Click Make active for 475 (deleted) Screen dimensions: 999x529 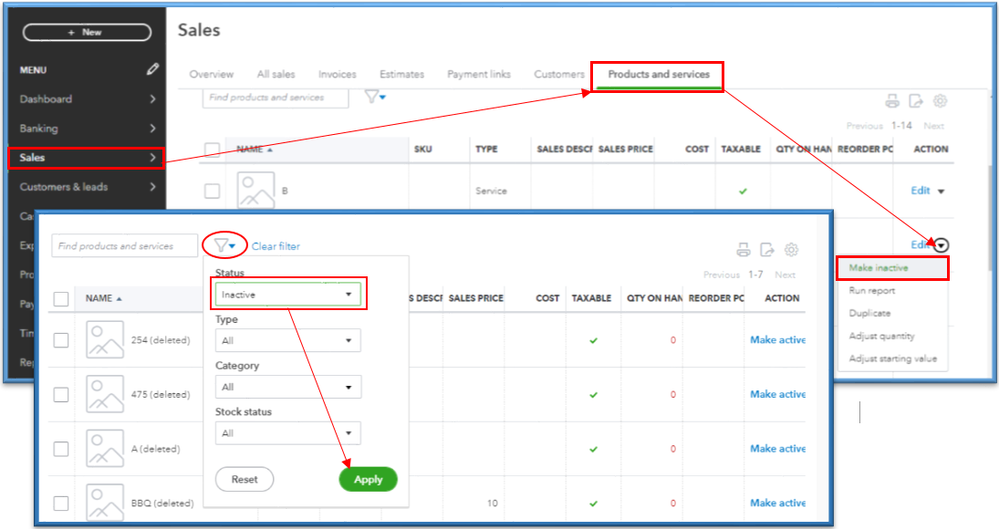[777, 394]
